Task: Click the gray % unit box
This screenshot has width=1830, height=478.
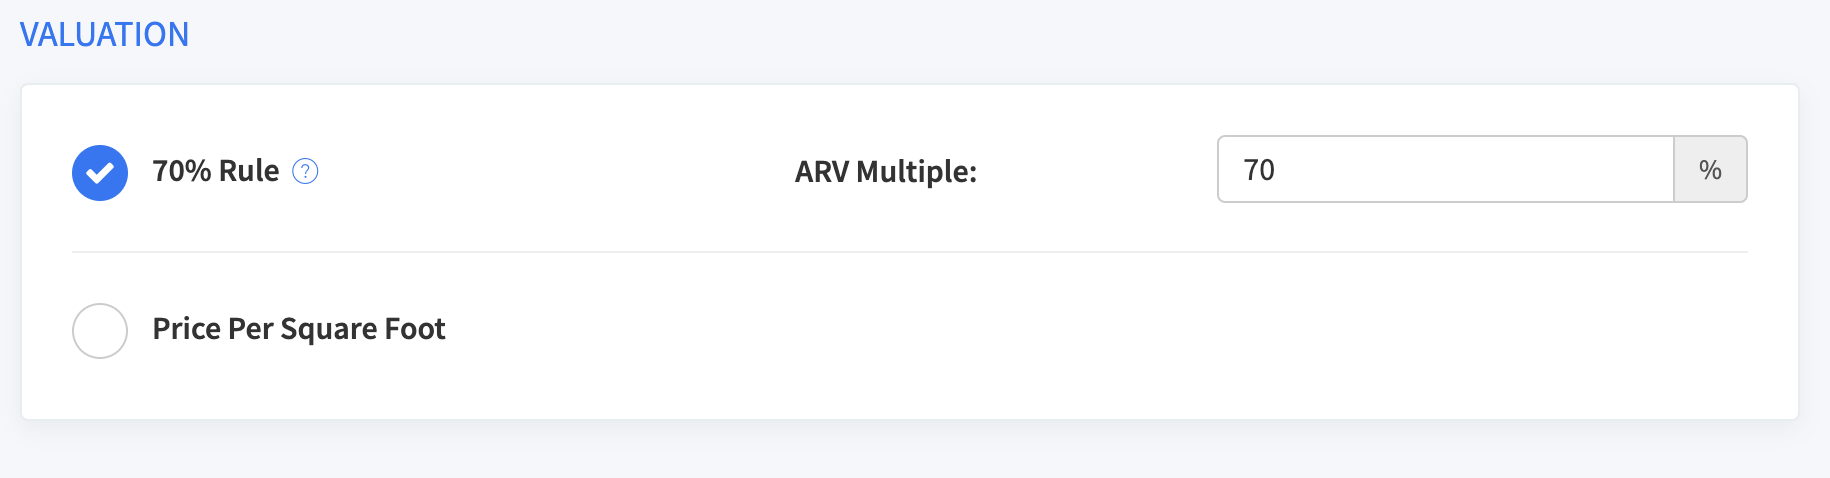Action: click(x=1710, y=169)
